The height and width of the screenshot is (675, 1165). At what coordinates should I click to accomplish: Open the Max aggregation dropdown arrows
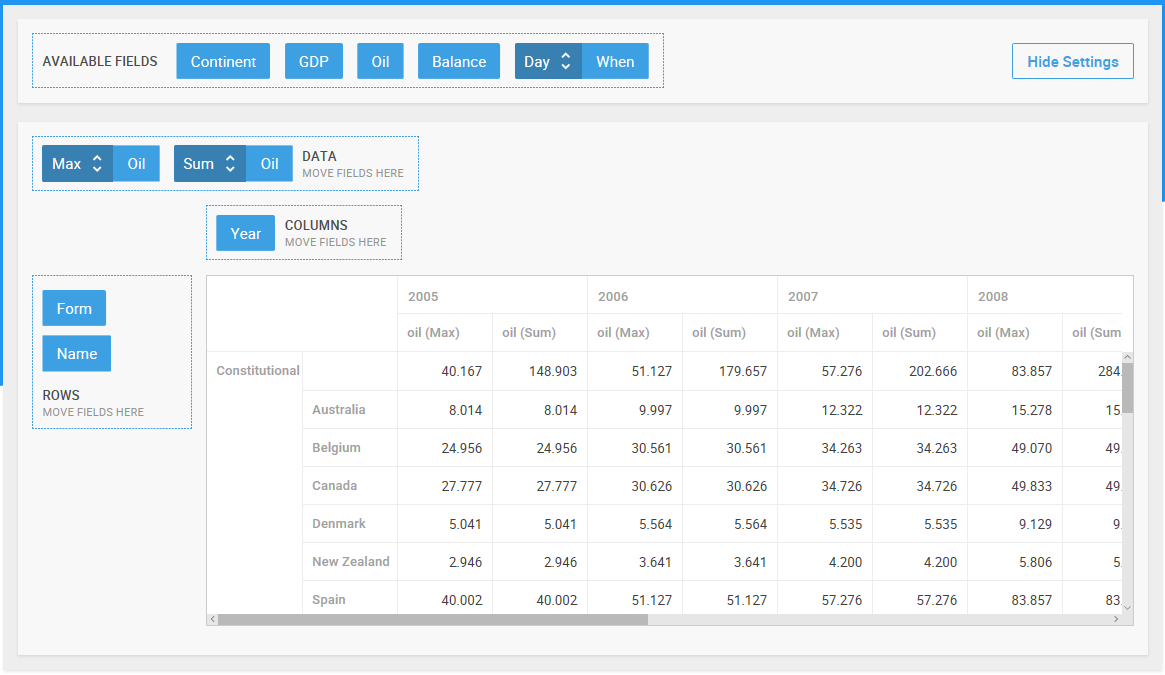tap(97, 164)
